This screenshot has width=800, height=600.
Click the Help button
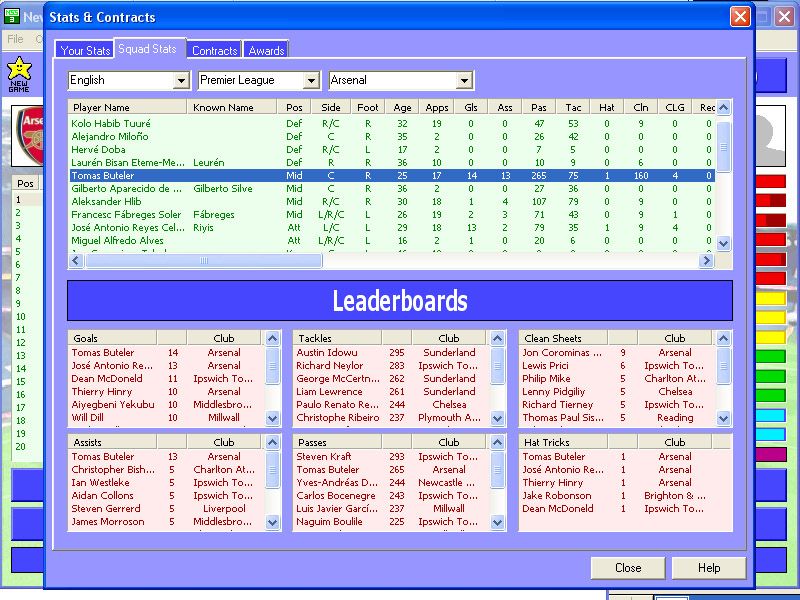[709, 568]
